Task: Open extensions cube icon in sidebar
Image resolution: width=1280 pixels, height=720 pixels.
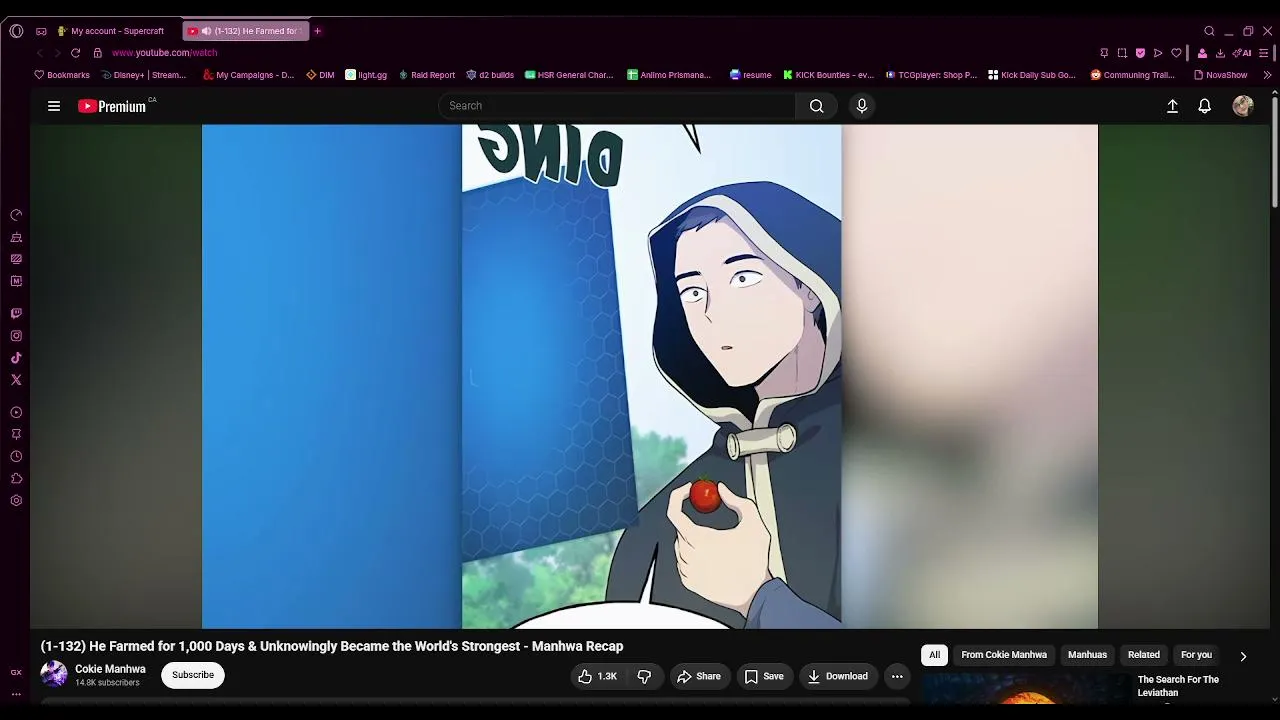Action: 16,478
